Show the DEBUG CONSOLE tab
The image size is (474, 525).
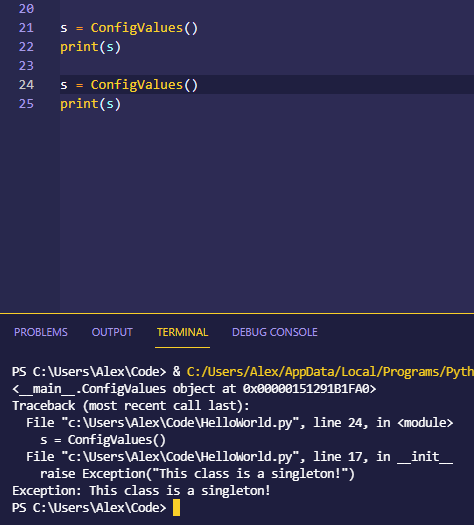click(274, 332)
